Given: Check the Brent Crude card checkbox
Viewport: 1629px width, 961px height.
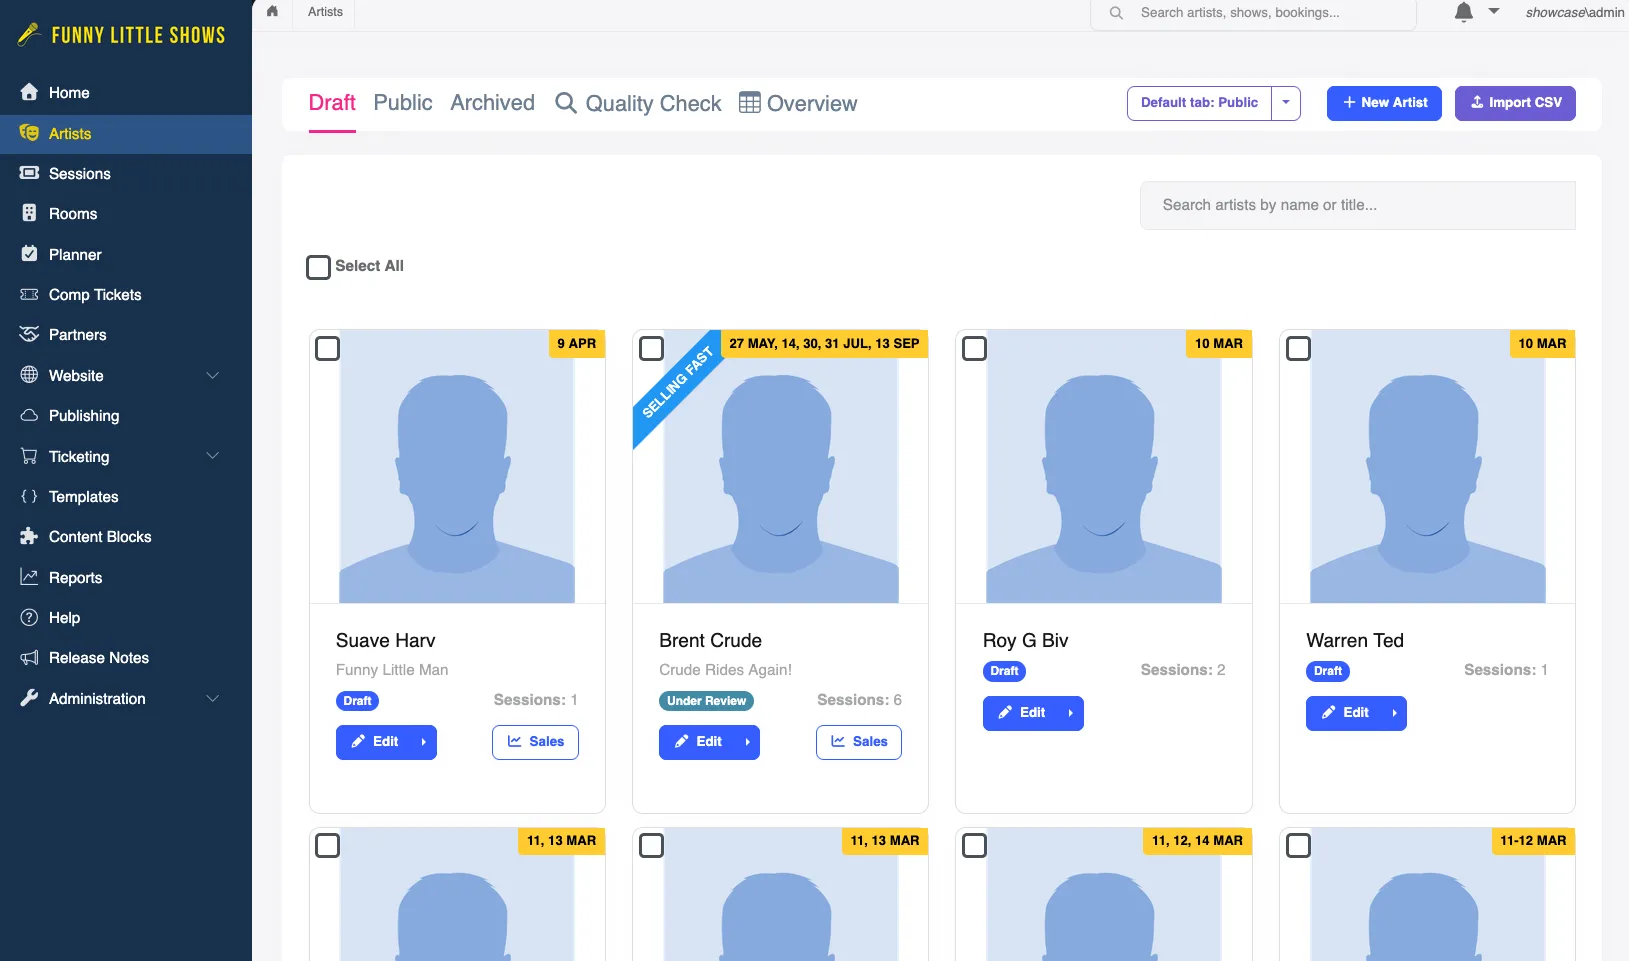Looking at the screenshot, I should tap(651, 348).
